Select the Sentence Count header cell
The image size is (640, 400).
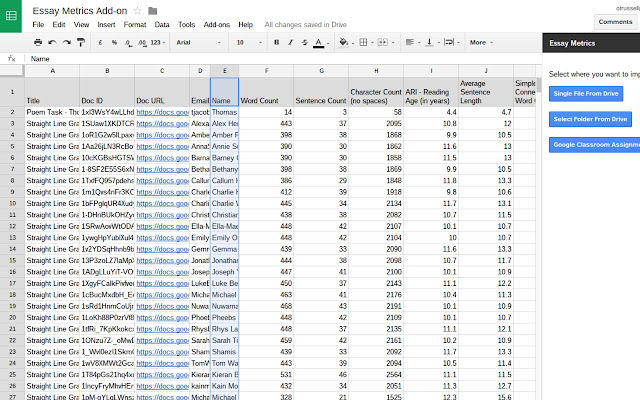321,92
